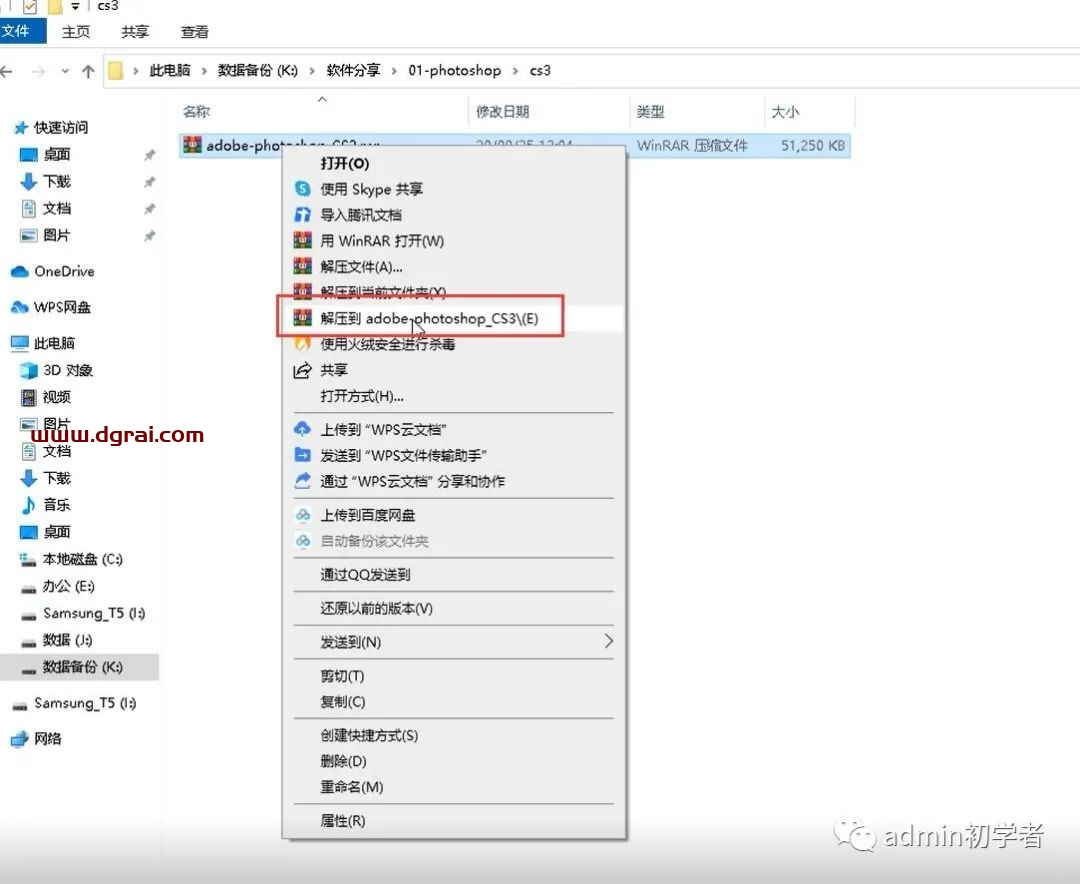This screenshot has width=1080, height=884.
Task: Click the 百度网盘 icon beside 上传到百度网盘
Action: click(x=302, y=515)
